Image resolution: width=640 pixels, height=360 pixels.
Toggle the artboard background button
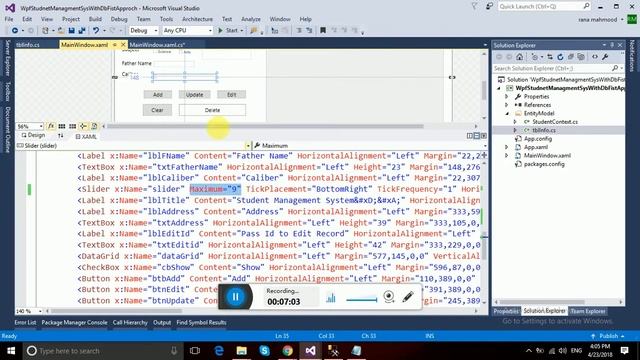tap(94, 126)
